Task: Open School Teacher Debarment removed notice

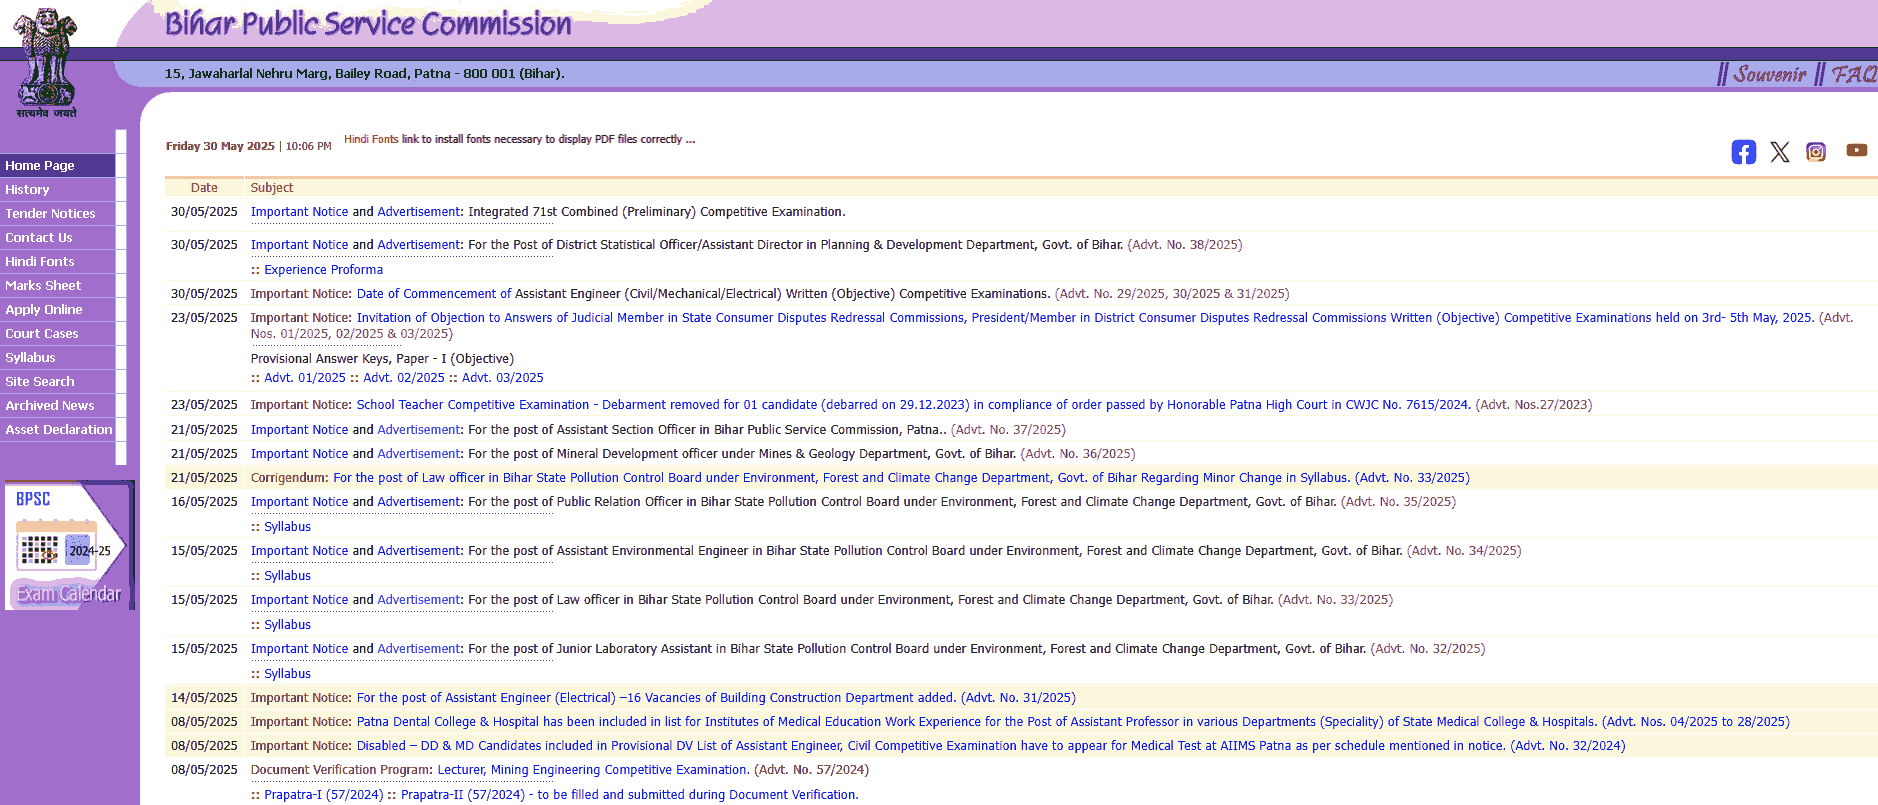Action: [x=914, y=405]
